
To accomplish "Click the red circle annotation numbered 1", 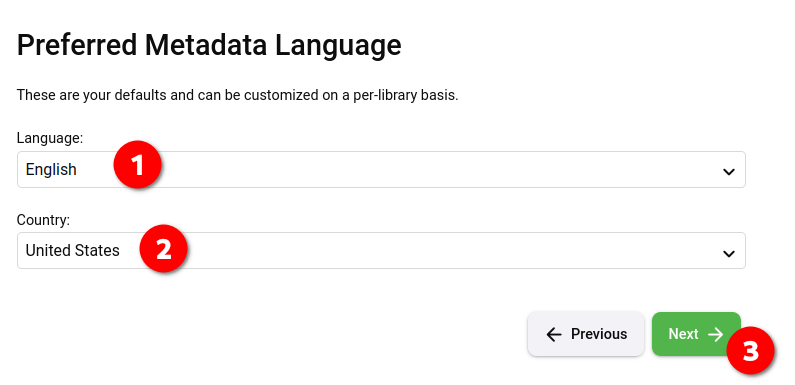I will [137, 165].
